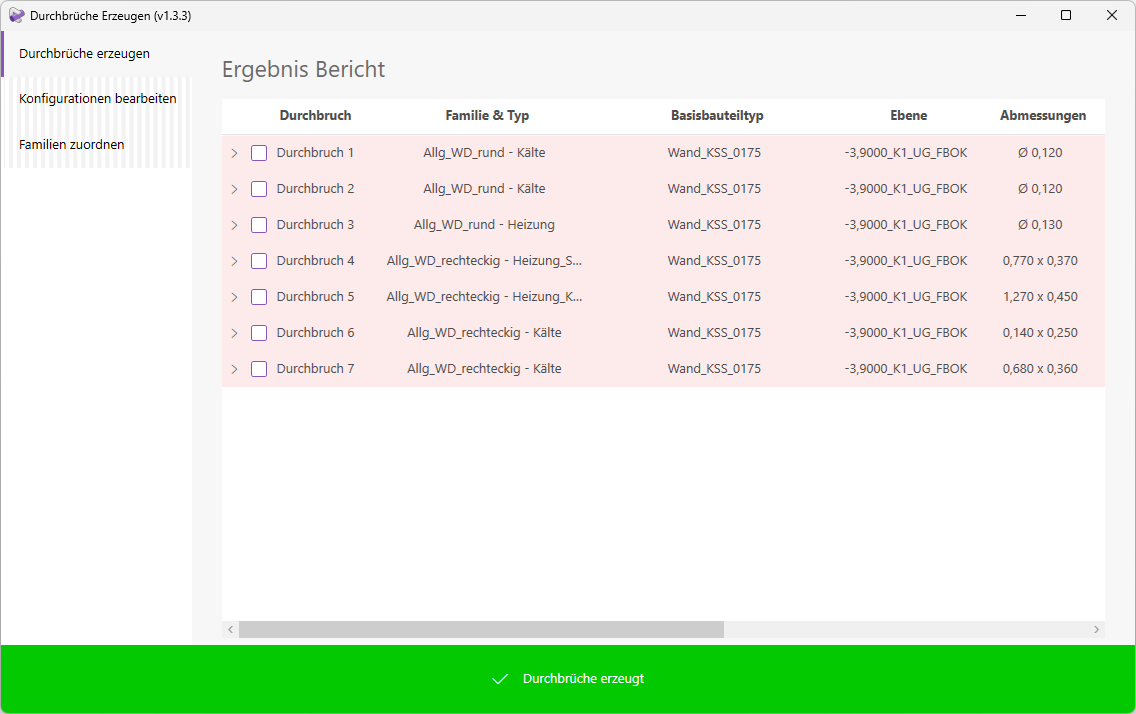Viewport: 1136px width, 714px height.
Task: Expand the Durchbruch 4 row chevron
Action: pyautogui.click(x=234, y=261)
